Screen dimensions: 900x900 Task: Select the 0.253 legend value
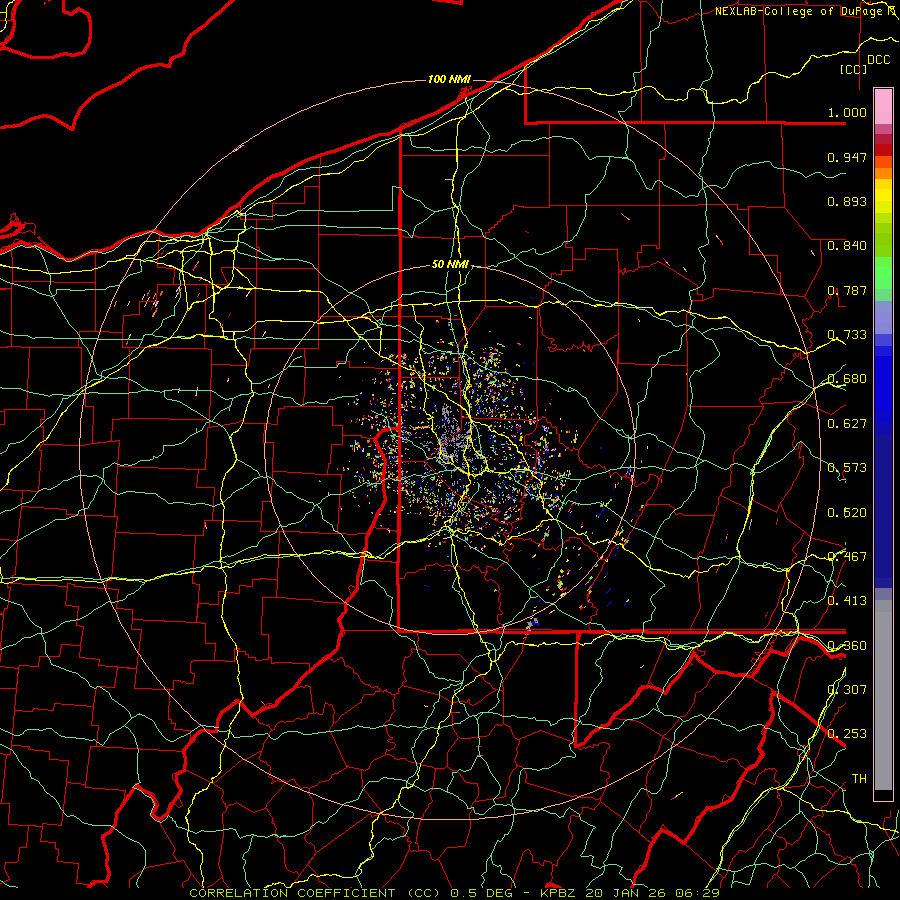(x=847, y=734)
